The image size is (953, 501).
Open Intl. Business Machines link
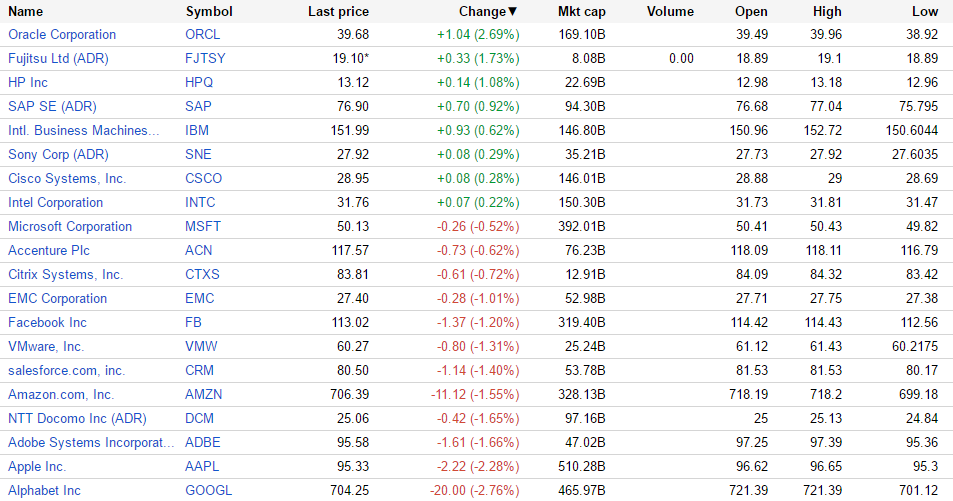tap(84, 131)
